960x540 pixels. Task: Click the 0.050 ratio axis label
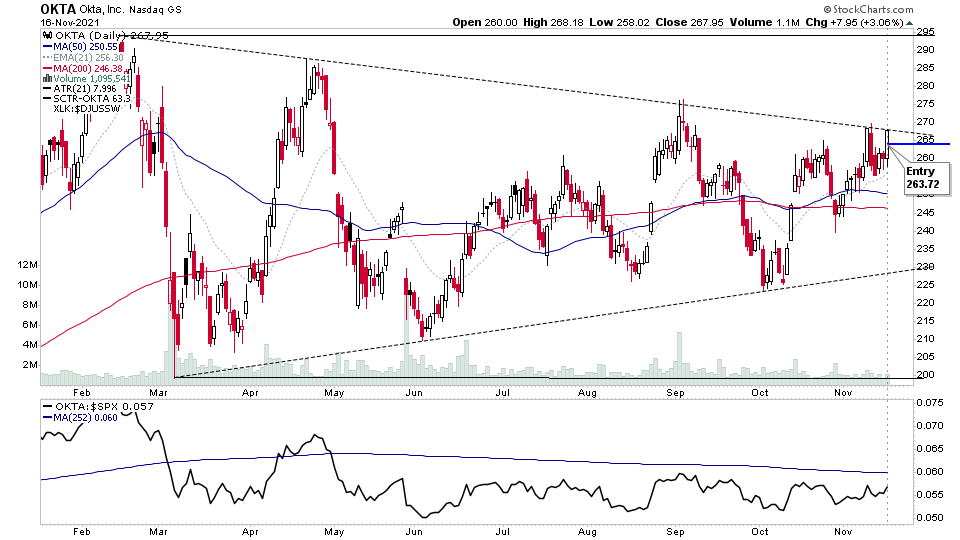(x=929, y=518)
